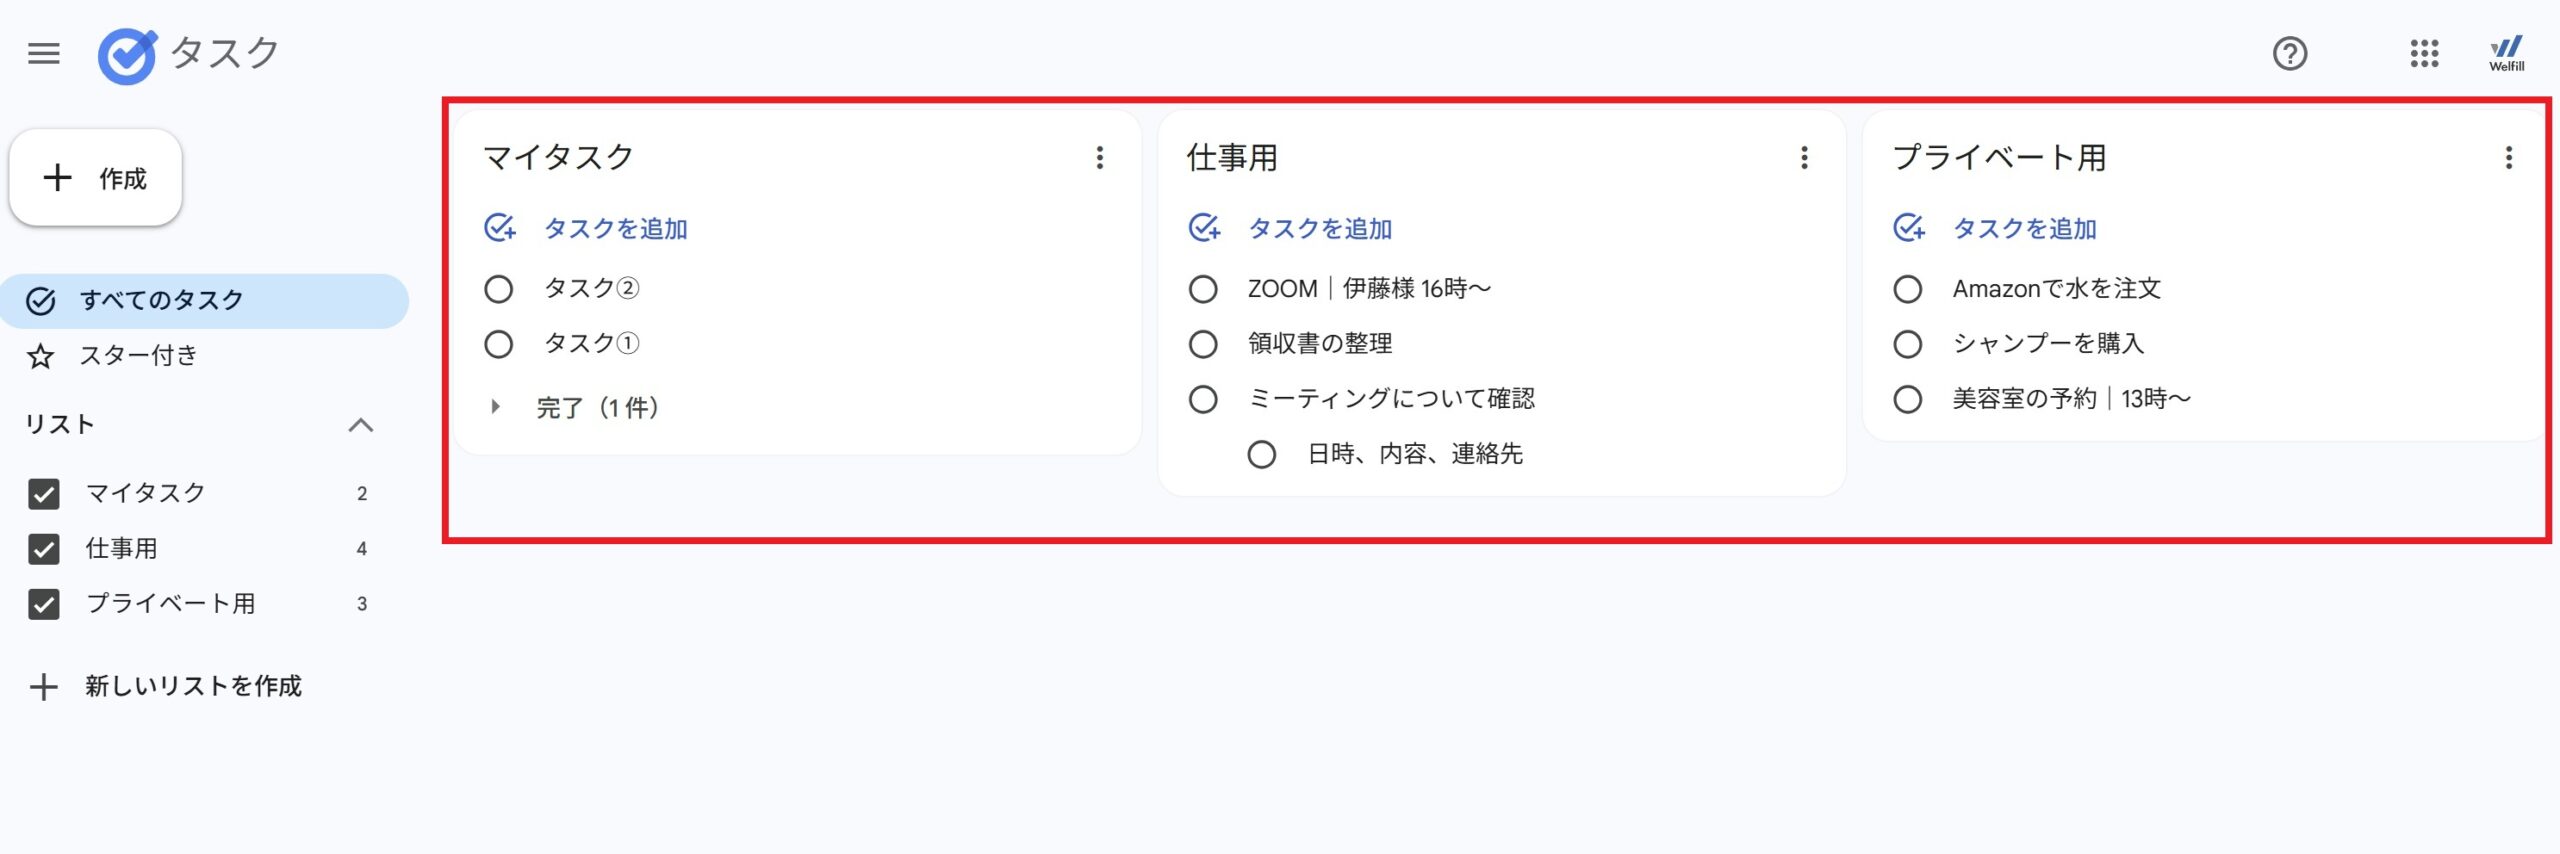
Task: Uncheck the プライベート用 list checkbox
Action: [x=44, y=604]
